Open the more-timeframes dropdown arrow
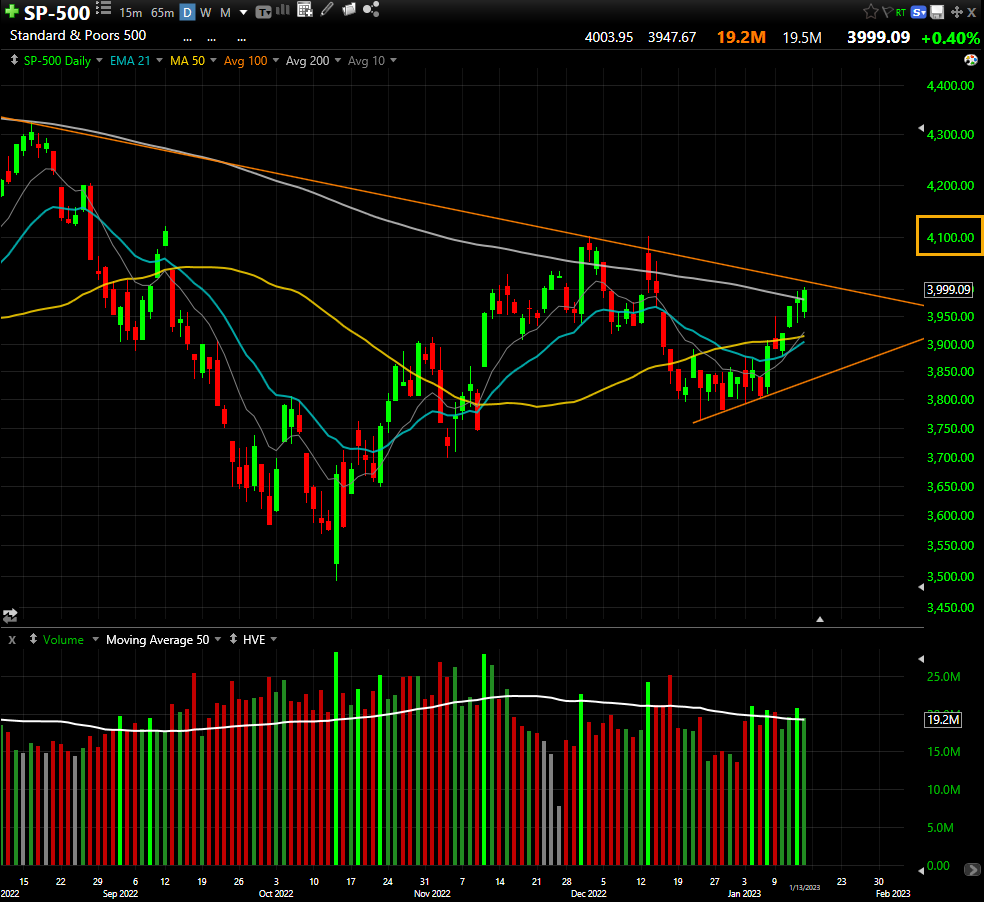Viewport: 984px width, 902px height. pos(243,13)
